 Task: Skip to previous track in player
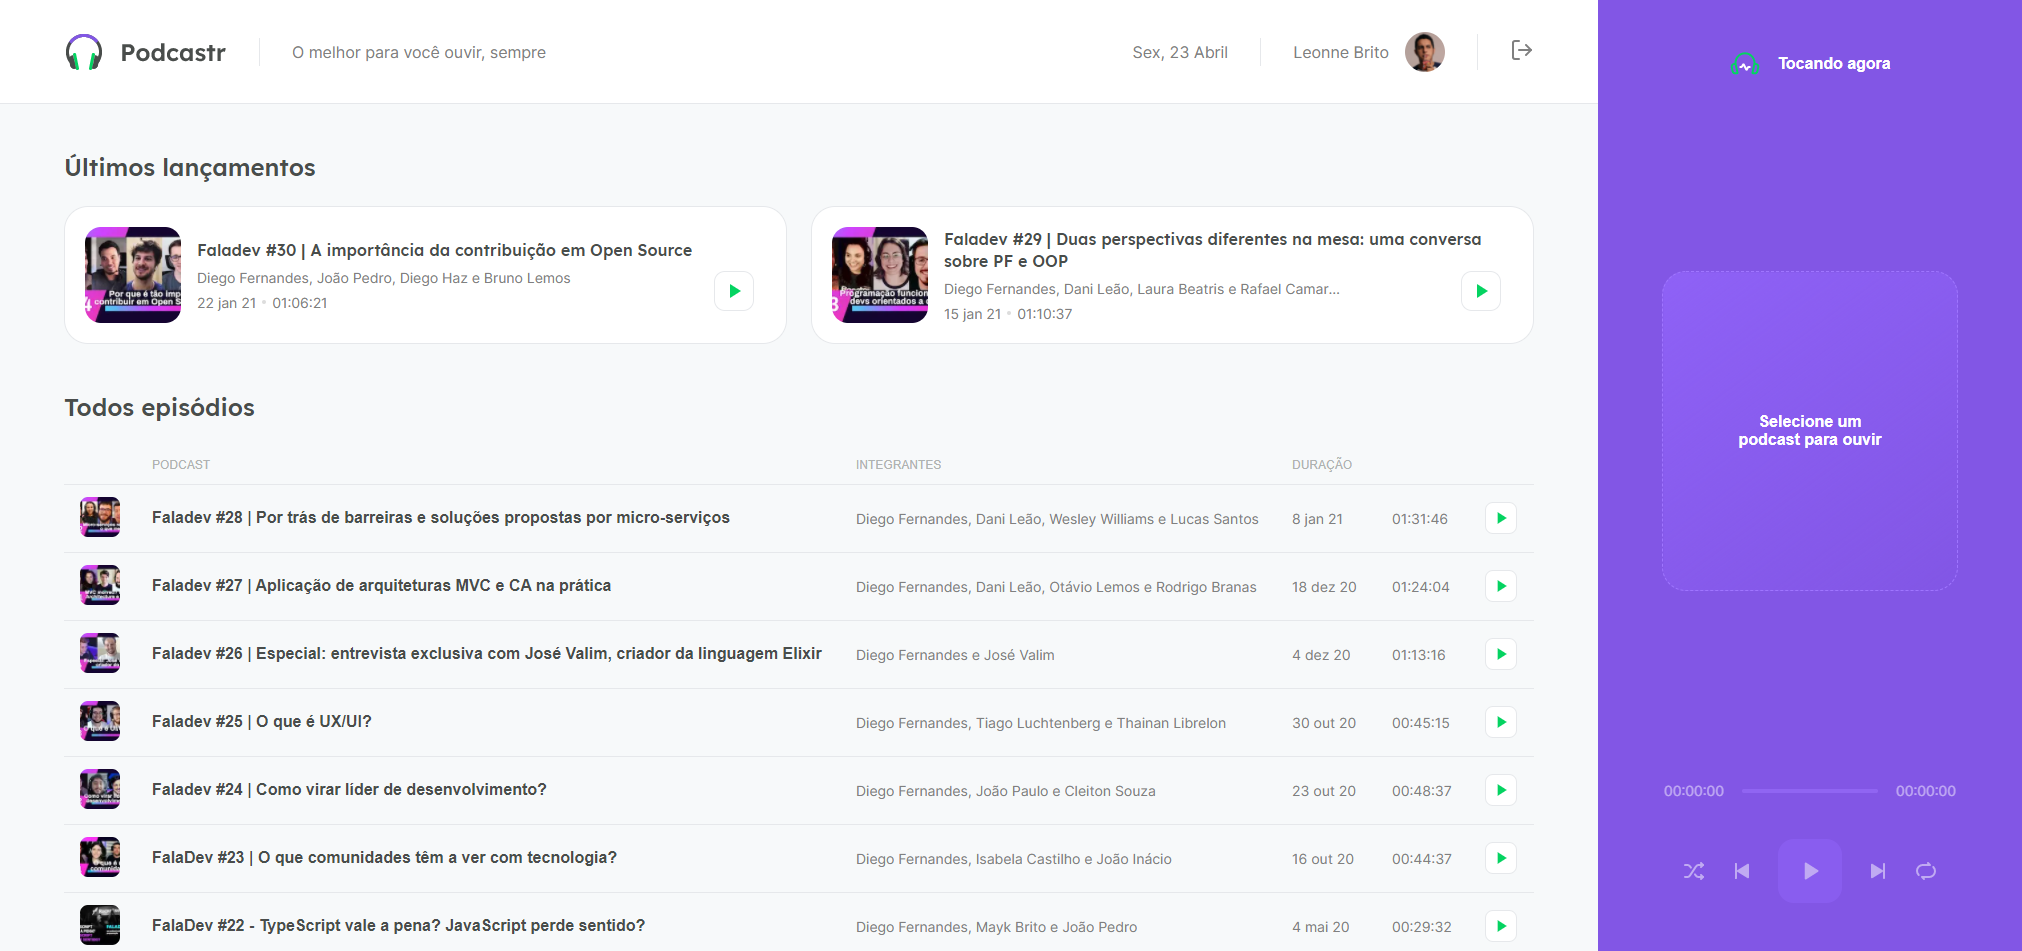[1742, 871]
